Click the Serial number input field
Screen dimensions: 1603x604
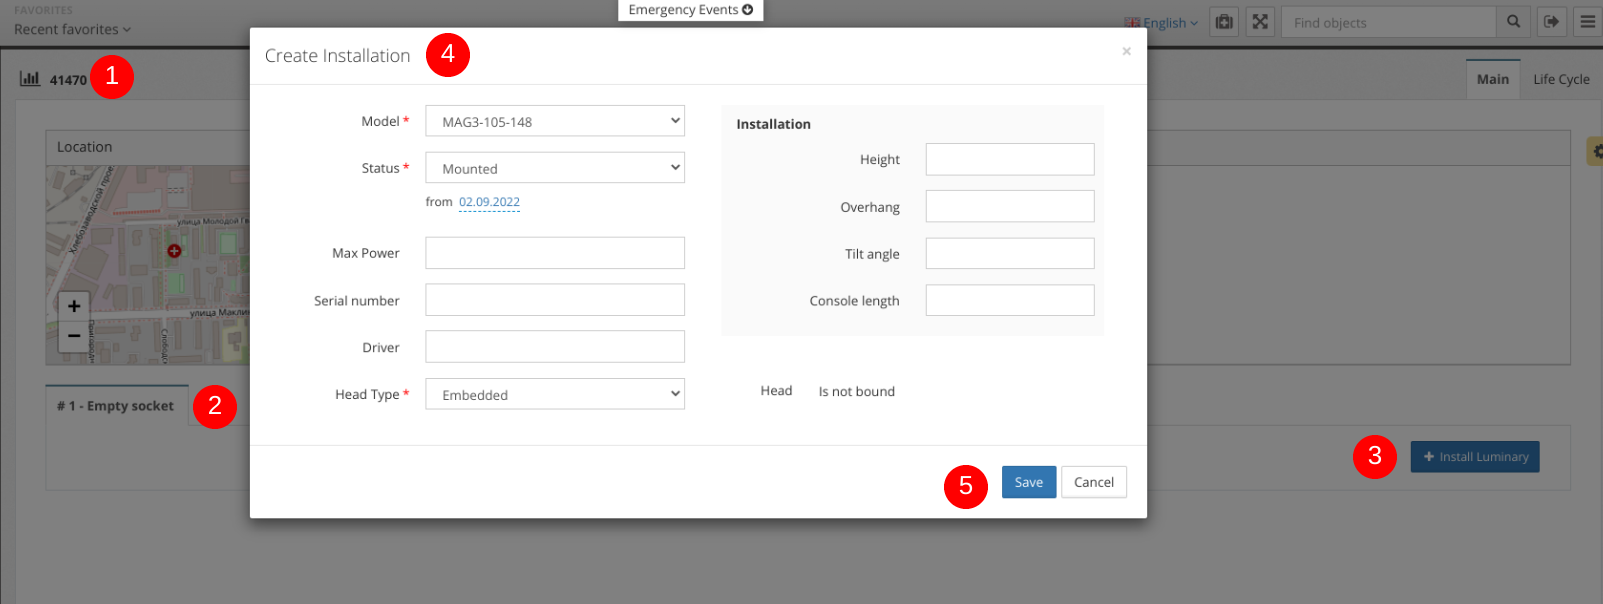pos(555,300)
